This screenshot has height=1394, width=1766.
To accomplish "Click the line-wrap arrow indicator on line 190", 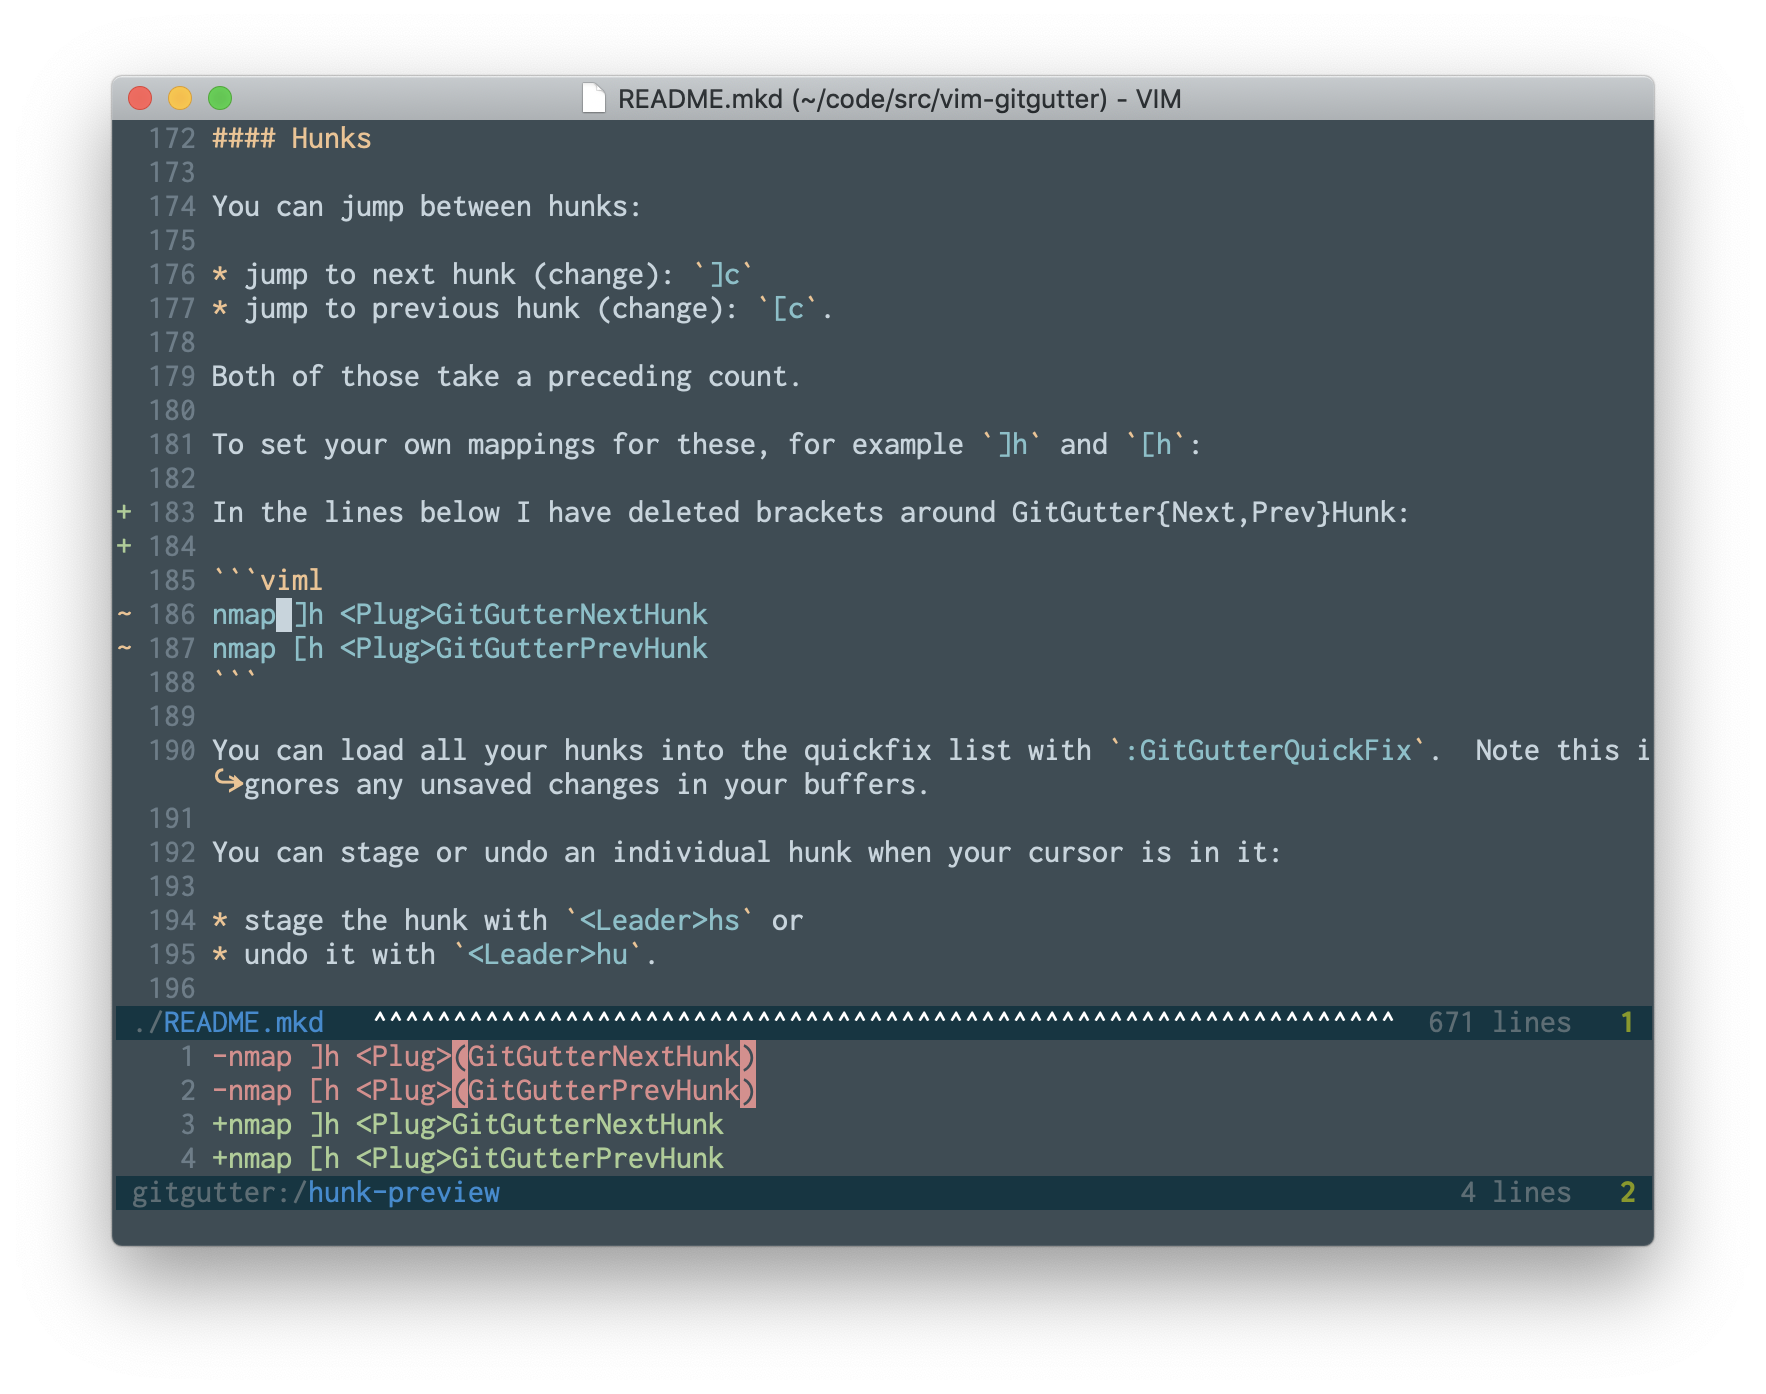I will pyautogui.click(x=227, y=785).
